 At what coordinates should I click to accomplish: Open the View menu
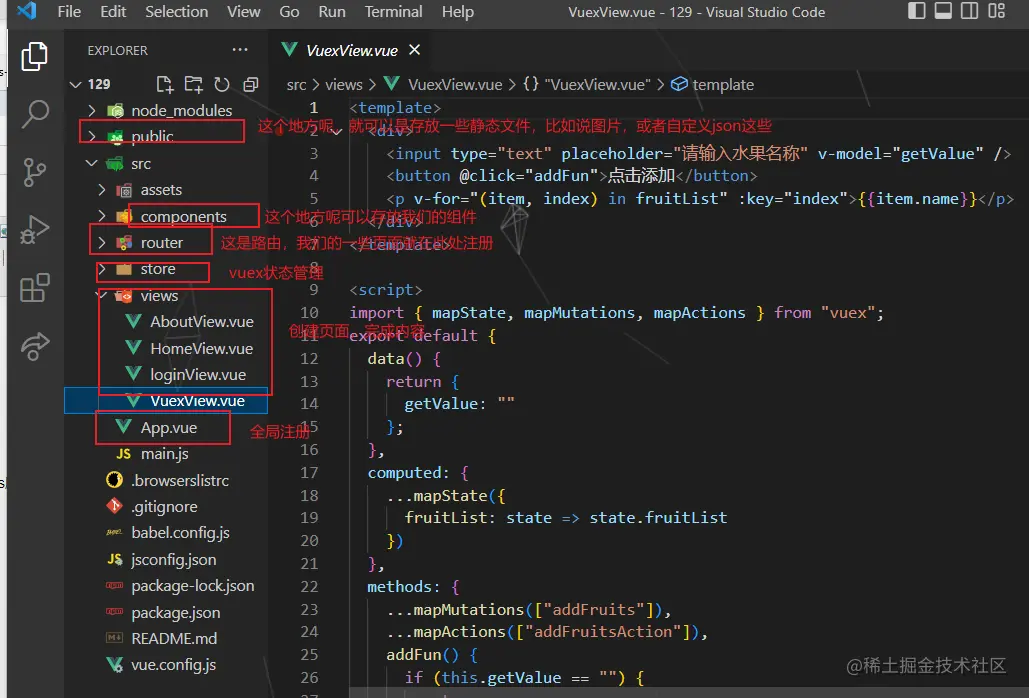243,12
